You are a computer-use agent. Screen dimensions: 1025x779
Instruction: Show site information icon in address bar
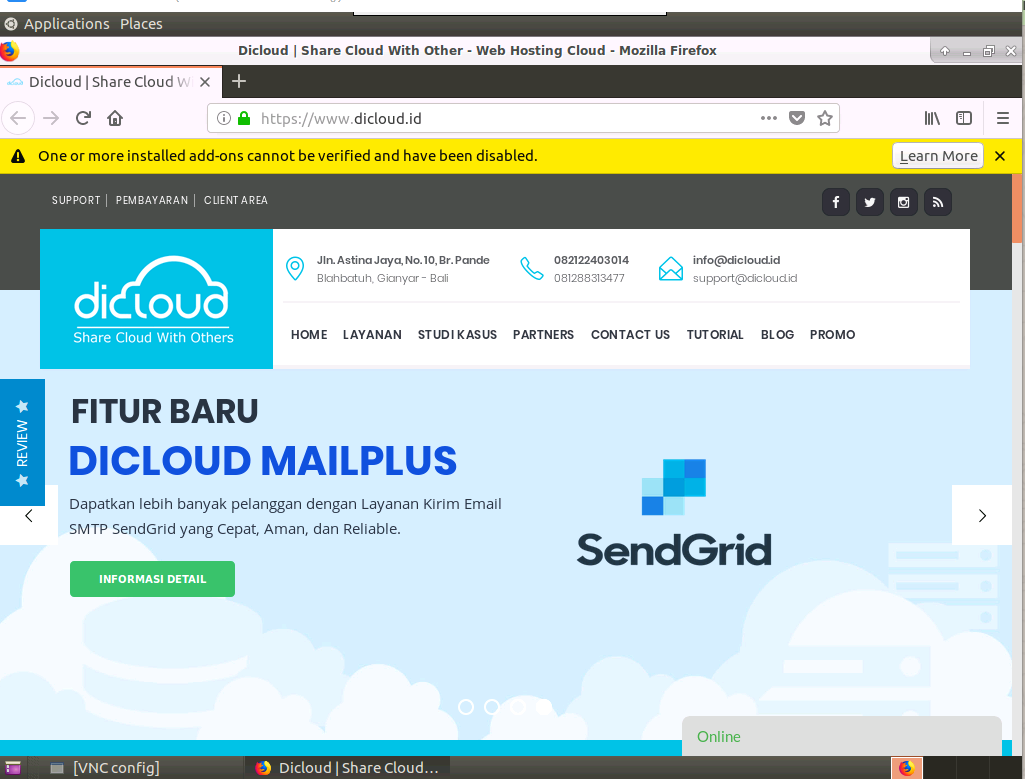point(224,118)
